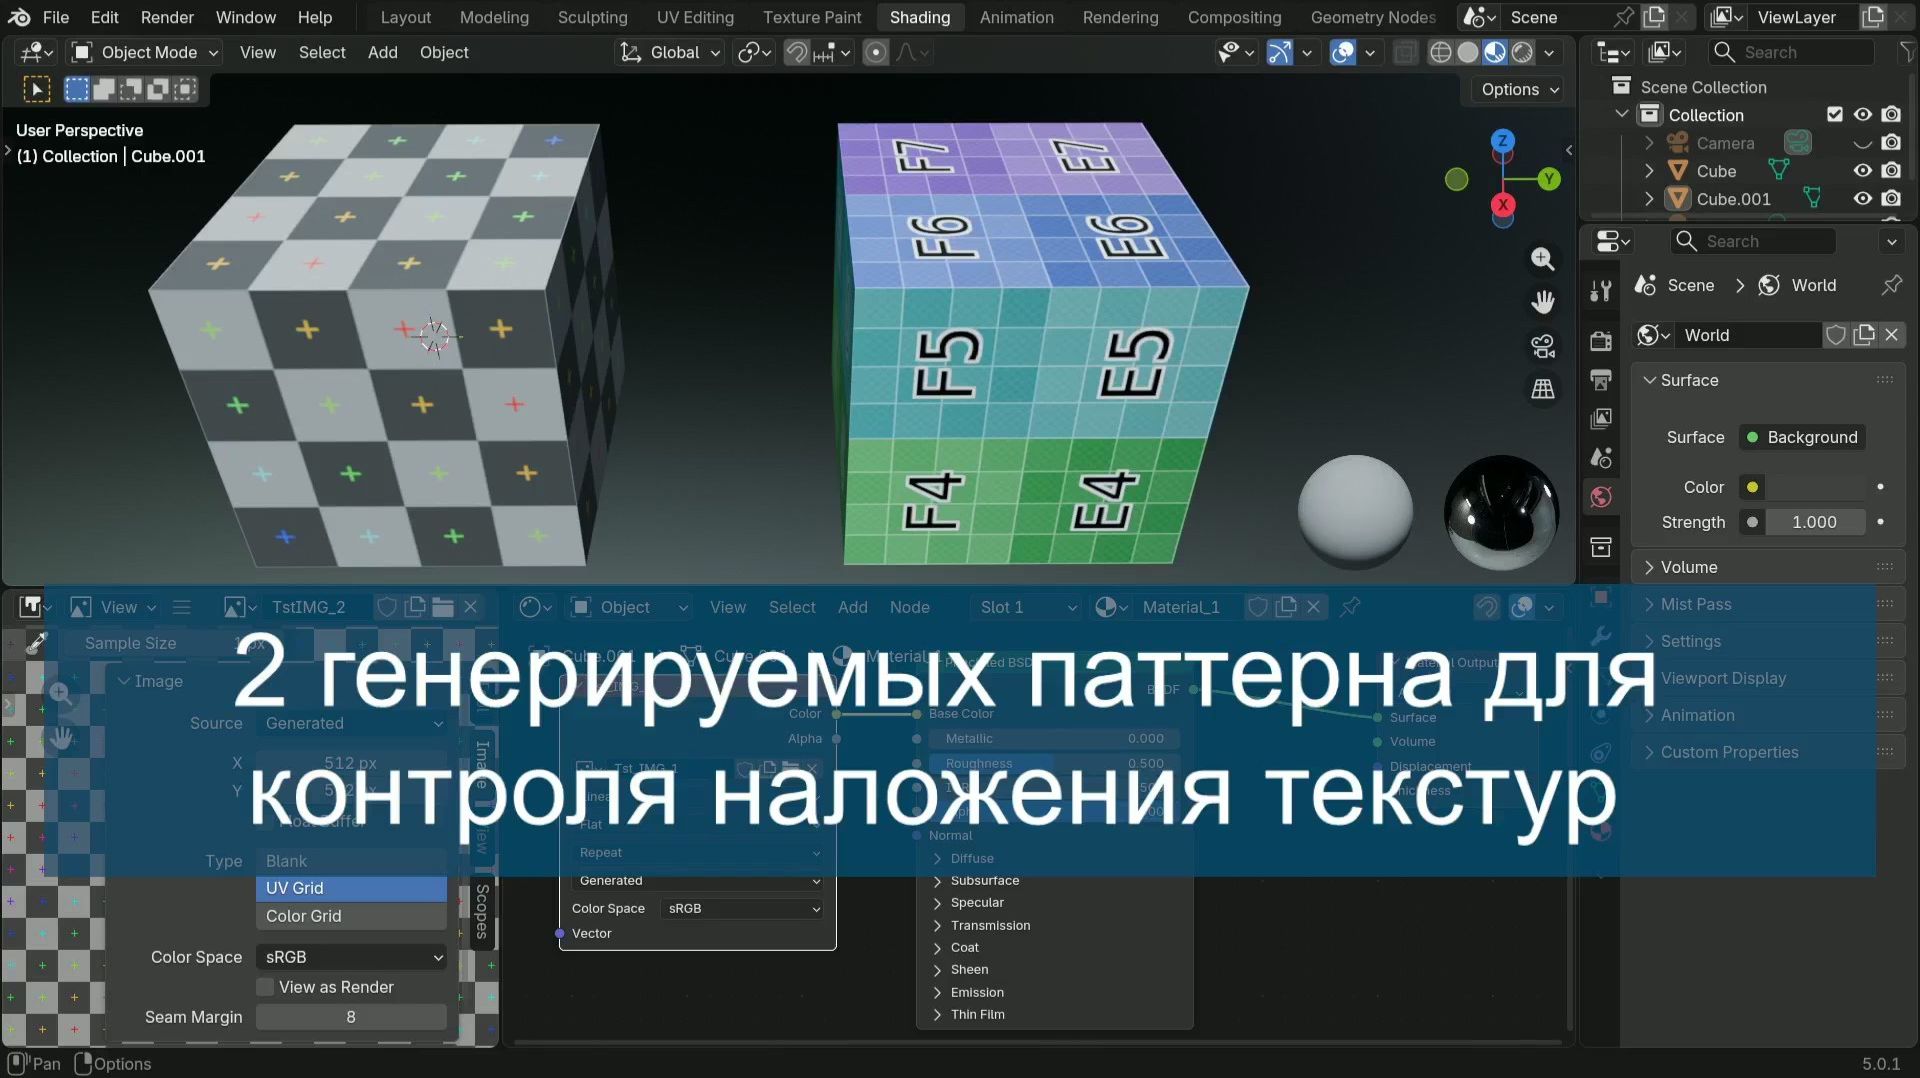Select the World properties globe icon
The width and height of the screenshot is (1920, 1078).
pyautogui.click(x=1601, y=497)
